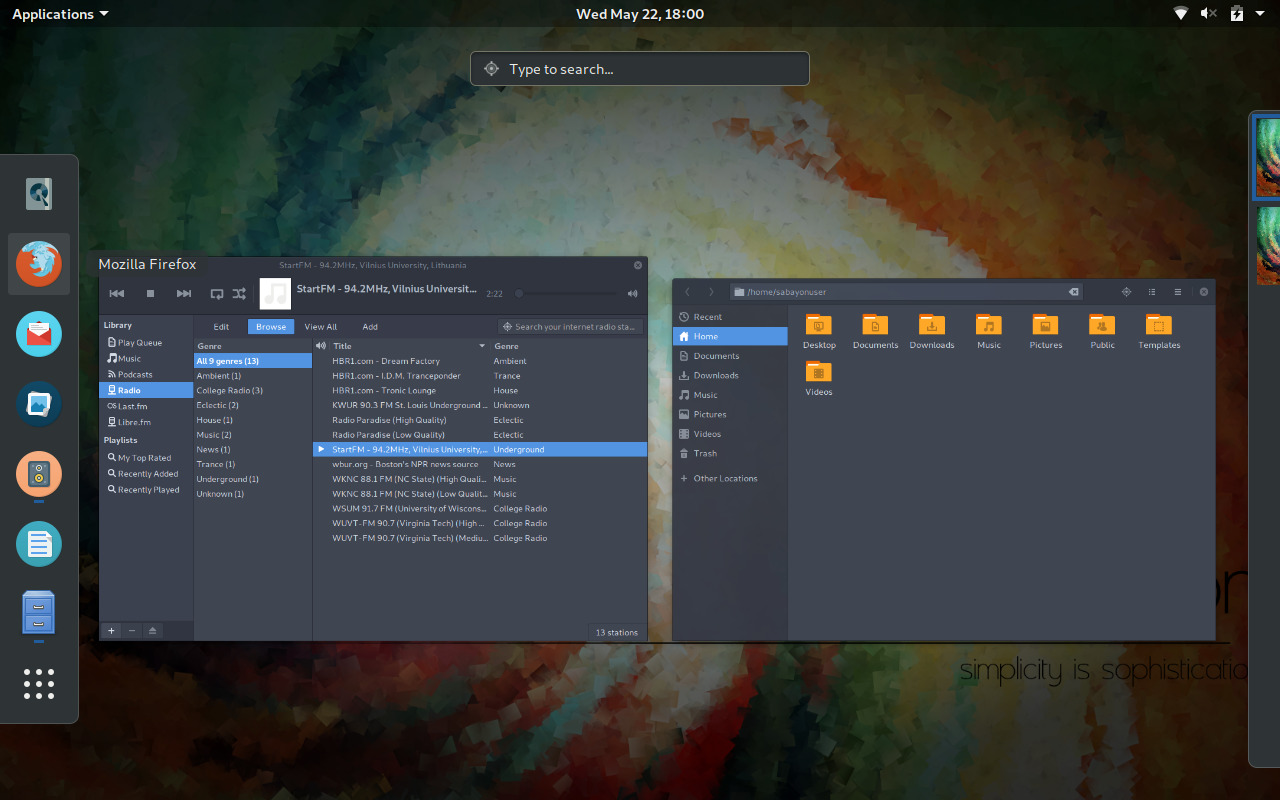Open the file manager hamburger menu
This screenshot has height=800, width=1280.
coord(1178,292)
